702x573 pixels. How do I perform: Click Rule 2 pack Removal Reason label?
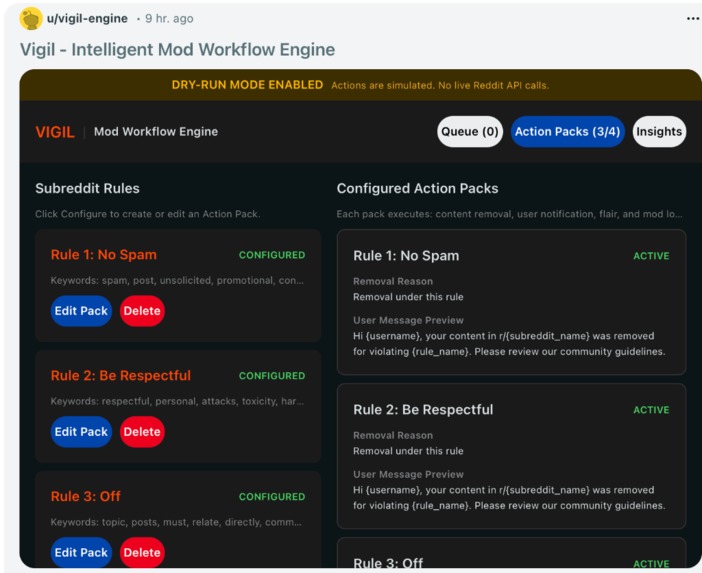(x=393, y=436)
